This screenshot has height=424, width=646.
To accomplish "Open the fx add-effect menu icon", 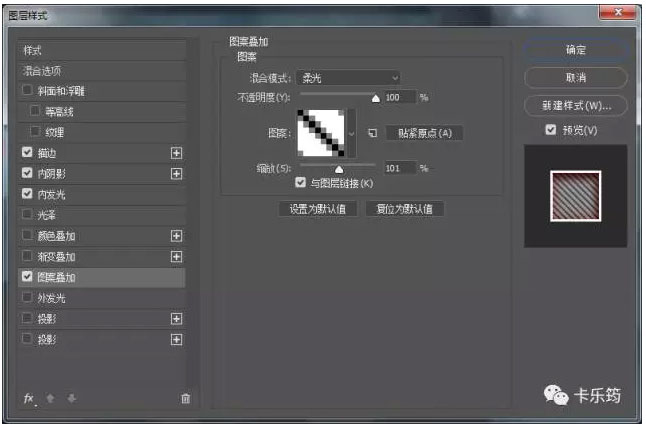I will tap(29, 399).
